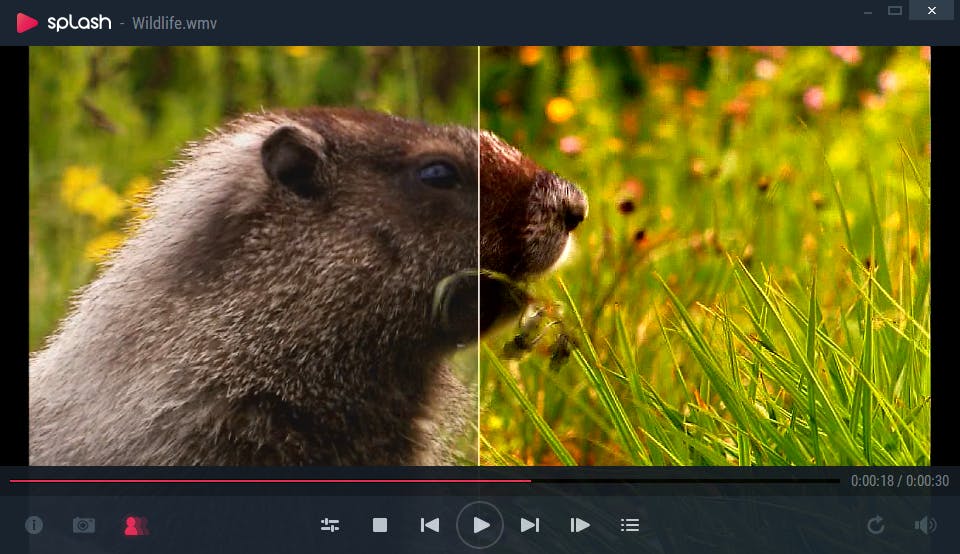Click the Splash logo in the title bar
The image size is (960, 554).
click(x=64, y=23)
